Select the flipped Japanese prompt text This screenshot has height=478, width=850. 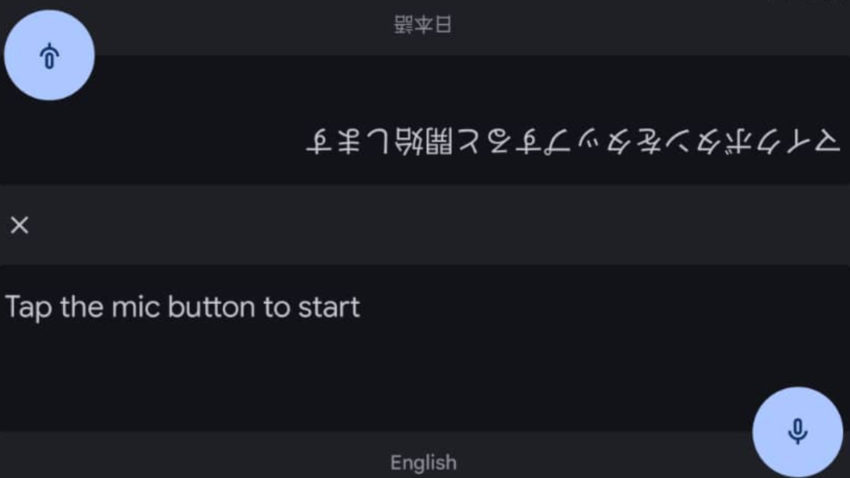[x=572, y=142]
